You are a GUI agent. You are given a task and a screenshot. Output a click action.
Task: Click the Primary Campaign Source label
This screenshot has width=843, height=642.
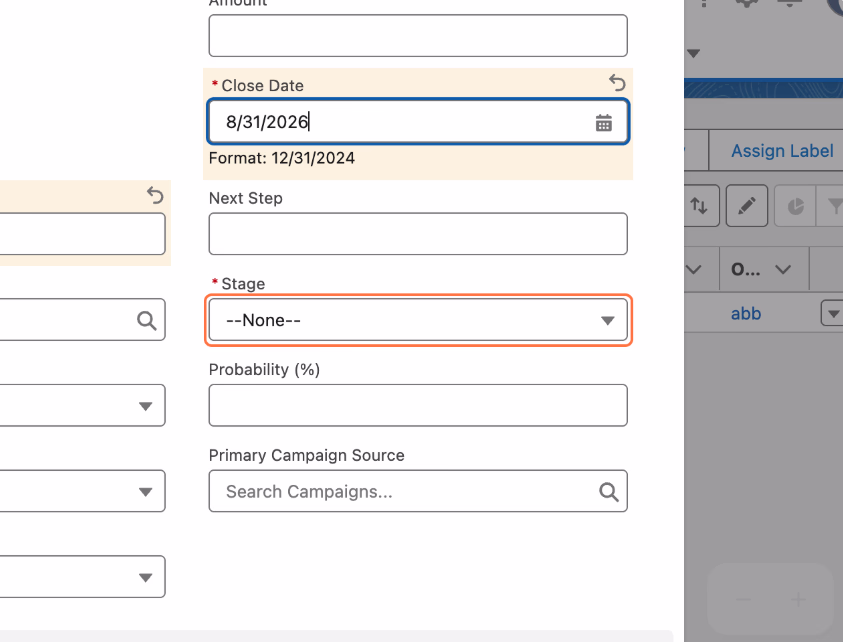coord(306,455)
